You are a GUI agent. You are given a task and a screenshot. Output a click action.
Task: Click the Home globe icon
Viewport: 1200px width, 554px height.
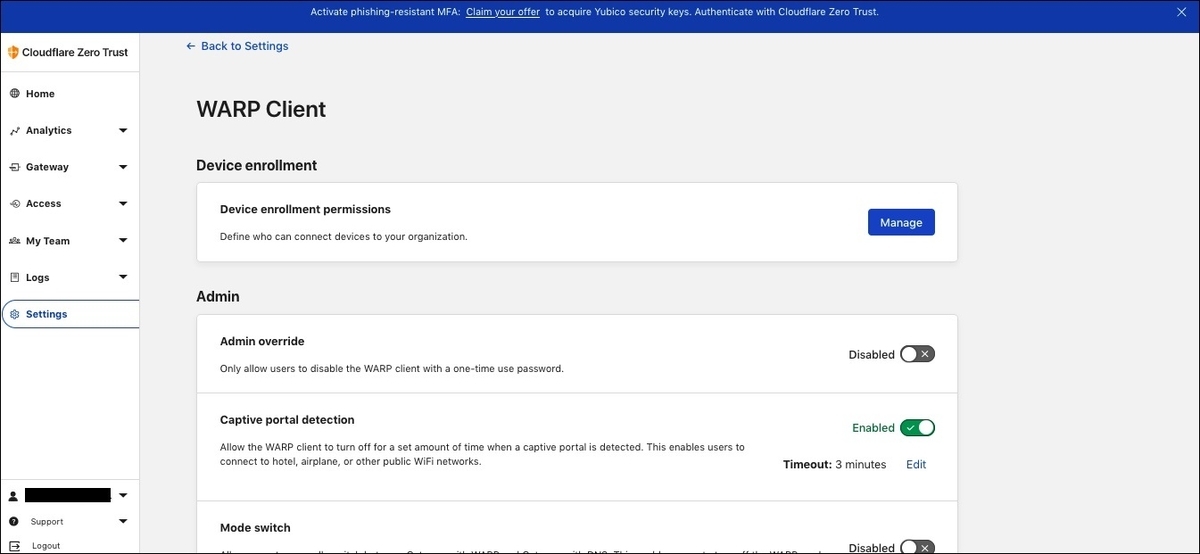tap(14, 94)
